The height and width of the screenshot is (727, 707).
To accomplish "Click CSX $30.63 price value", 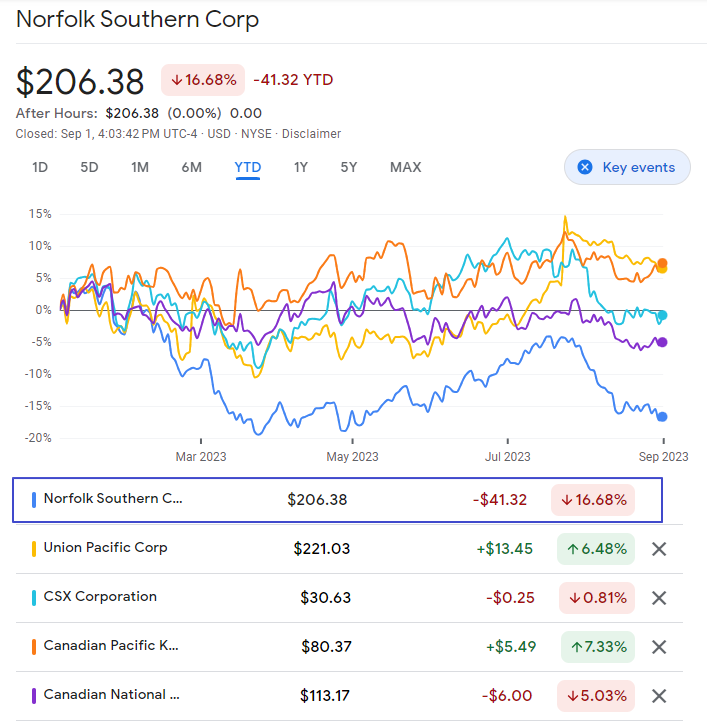I will [x=325, y=598].
